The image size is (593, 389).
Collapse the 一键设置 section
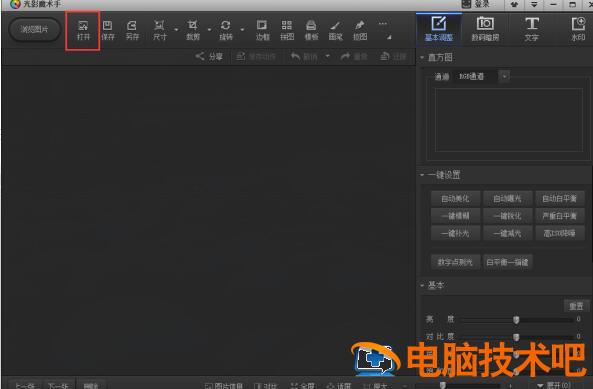[422, 175]
